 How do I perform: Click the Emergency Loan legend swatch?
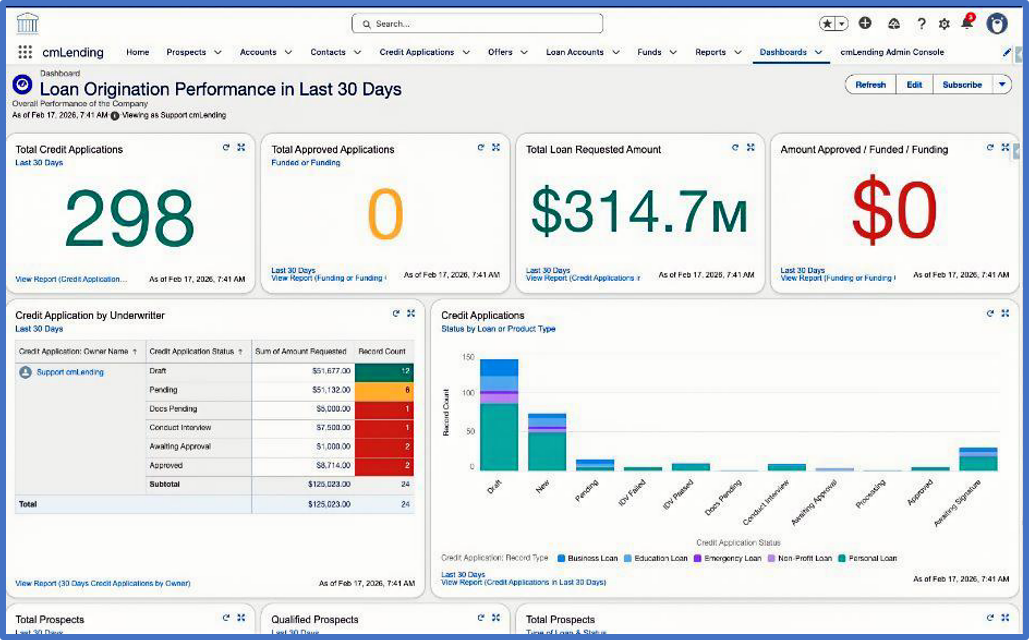click(698, 559)
